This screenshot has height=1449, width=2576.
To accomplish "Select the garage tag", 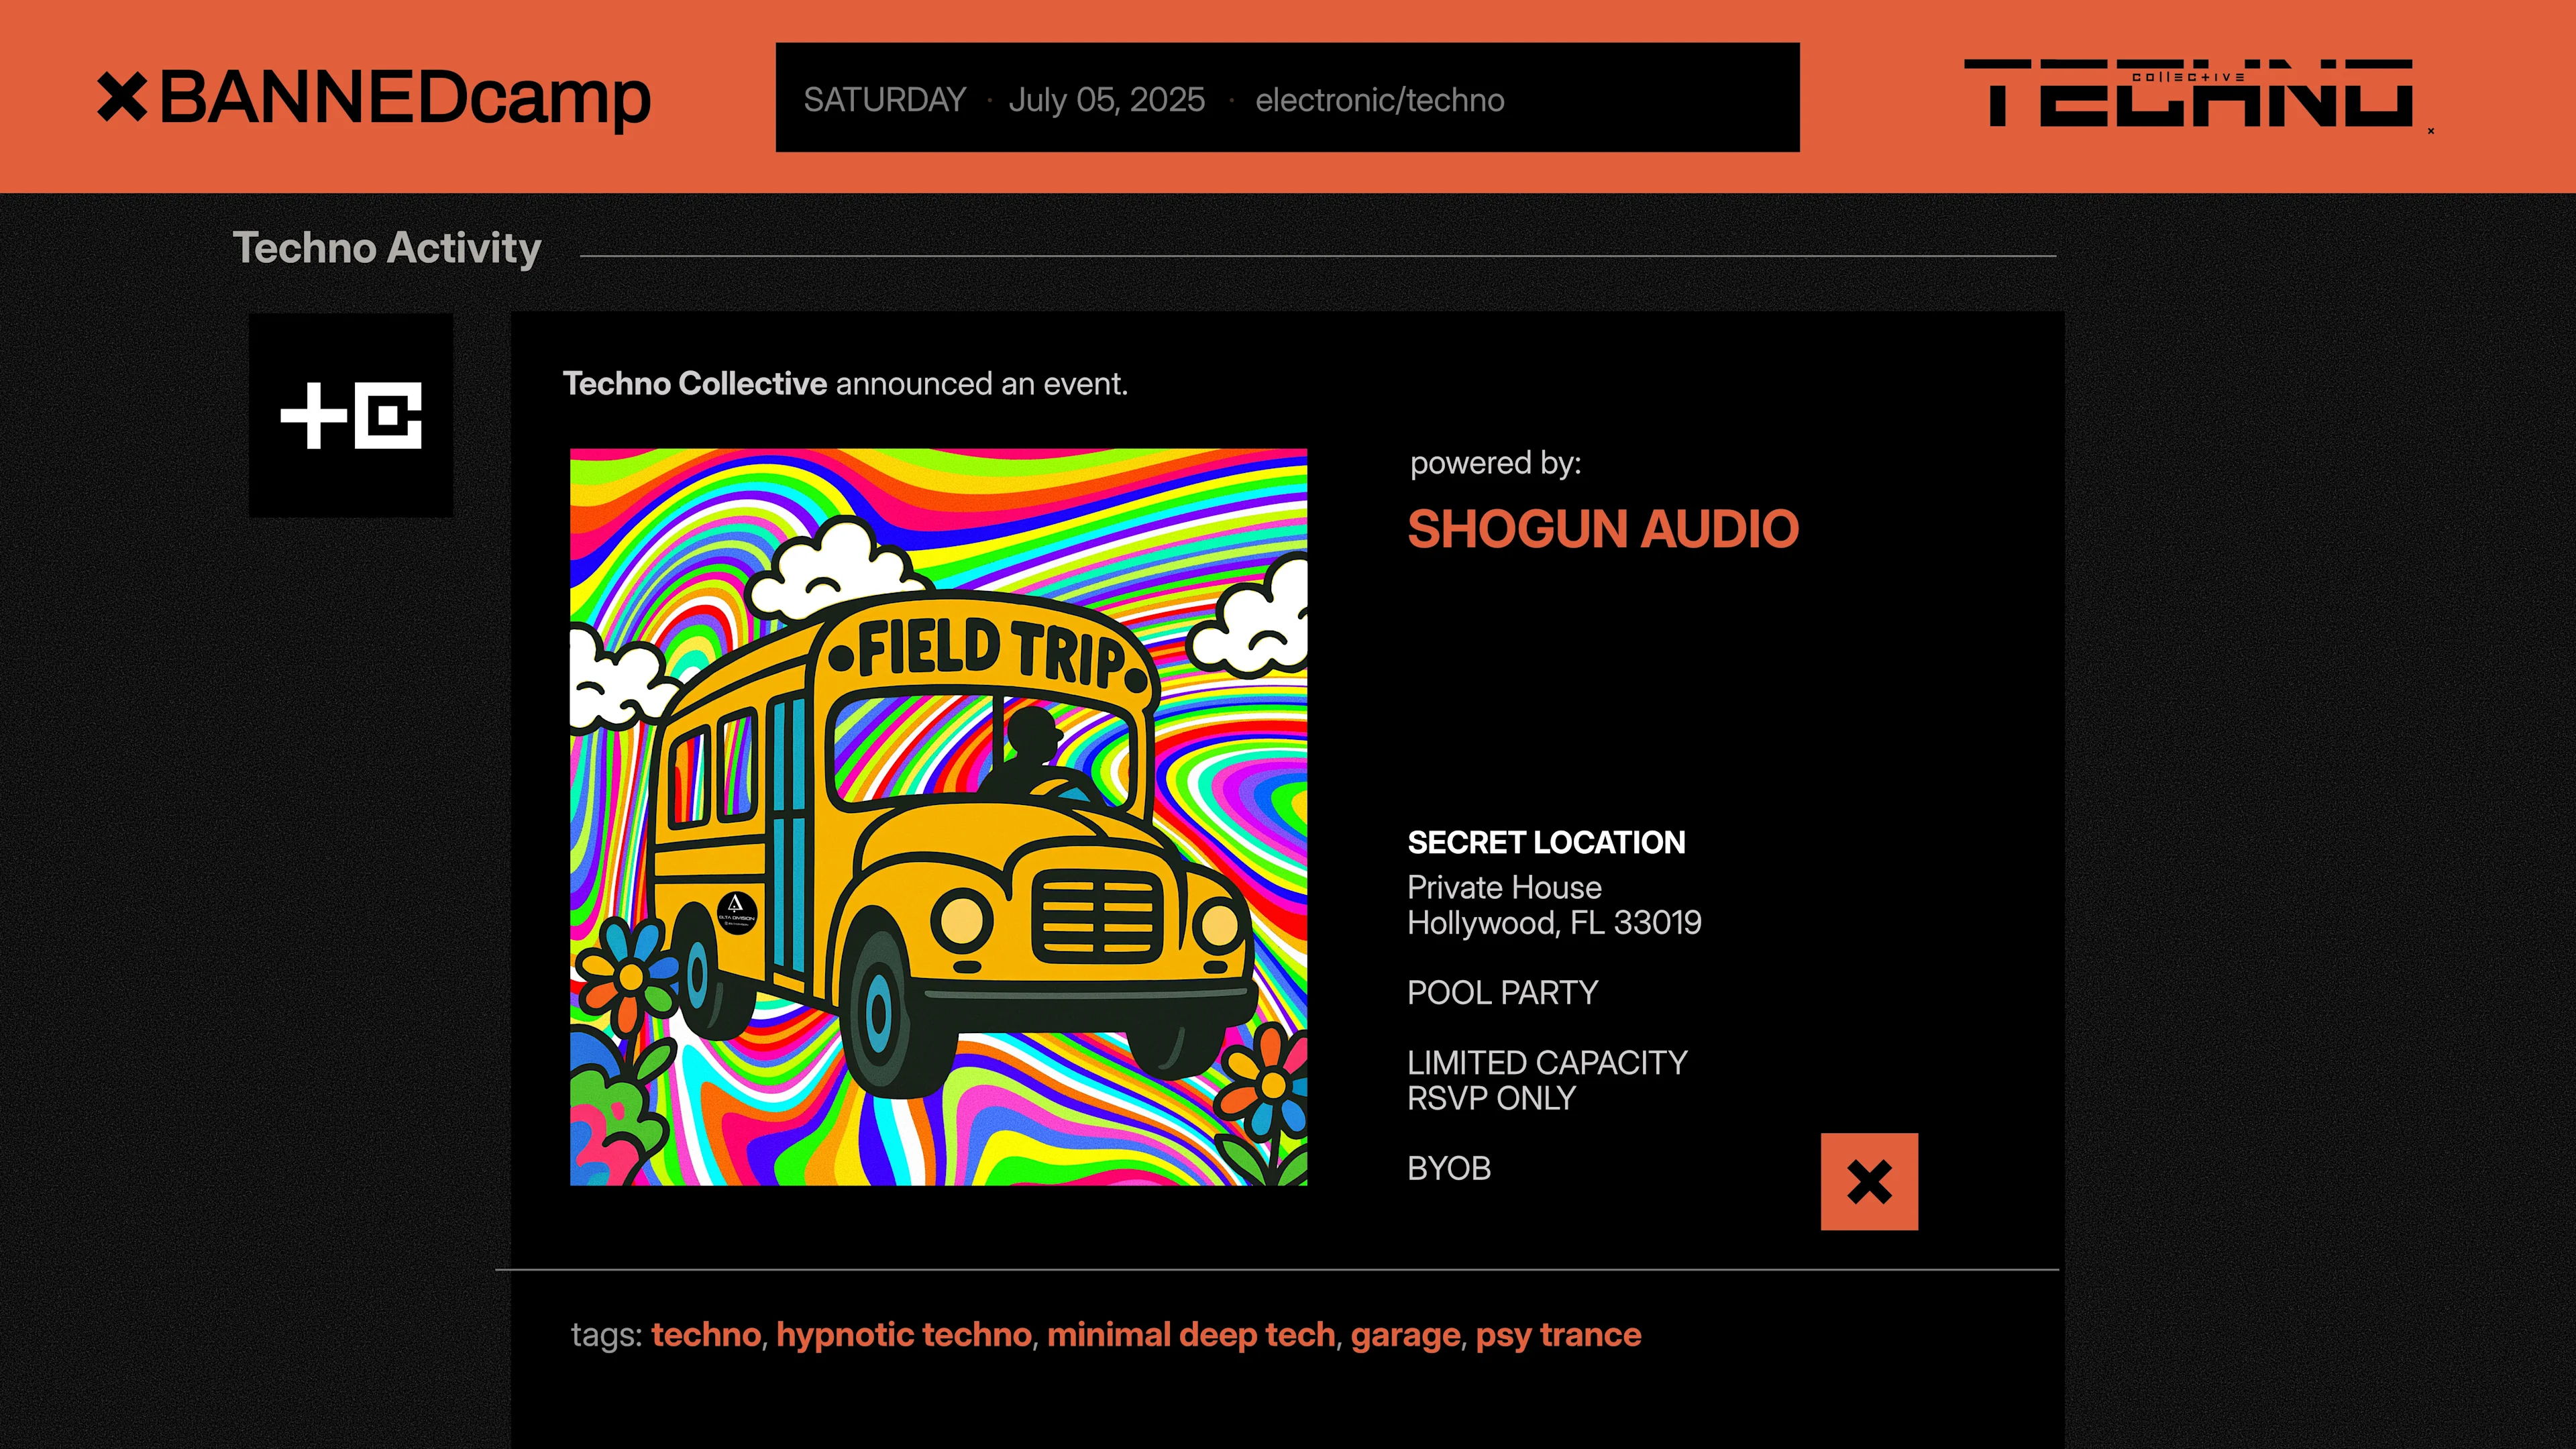I will pos(1405,1337).
